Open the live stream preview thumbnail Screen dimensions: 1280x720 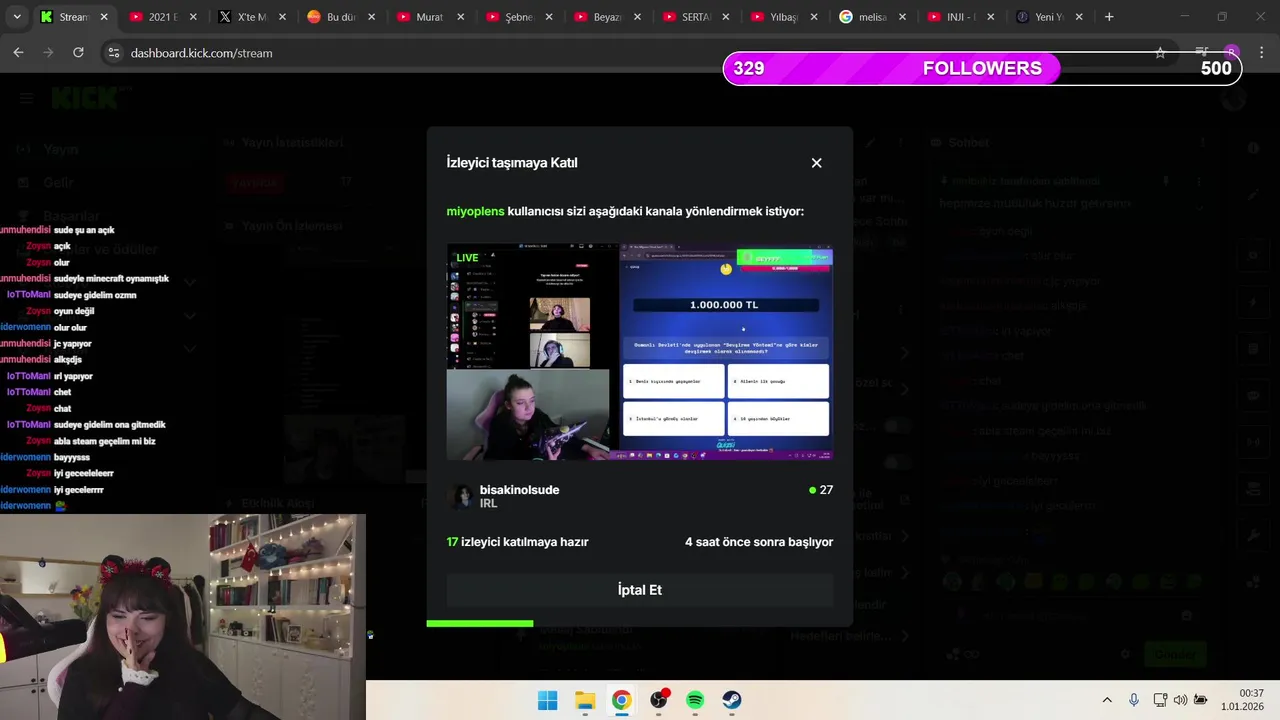tap(640, 352)
